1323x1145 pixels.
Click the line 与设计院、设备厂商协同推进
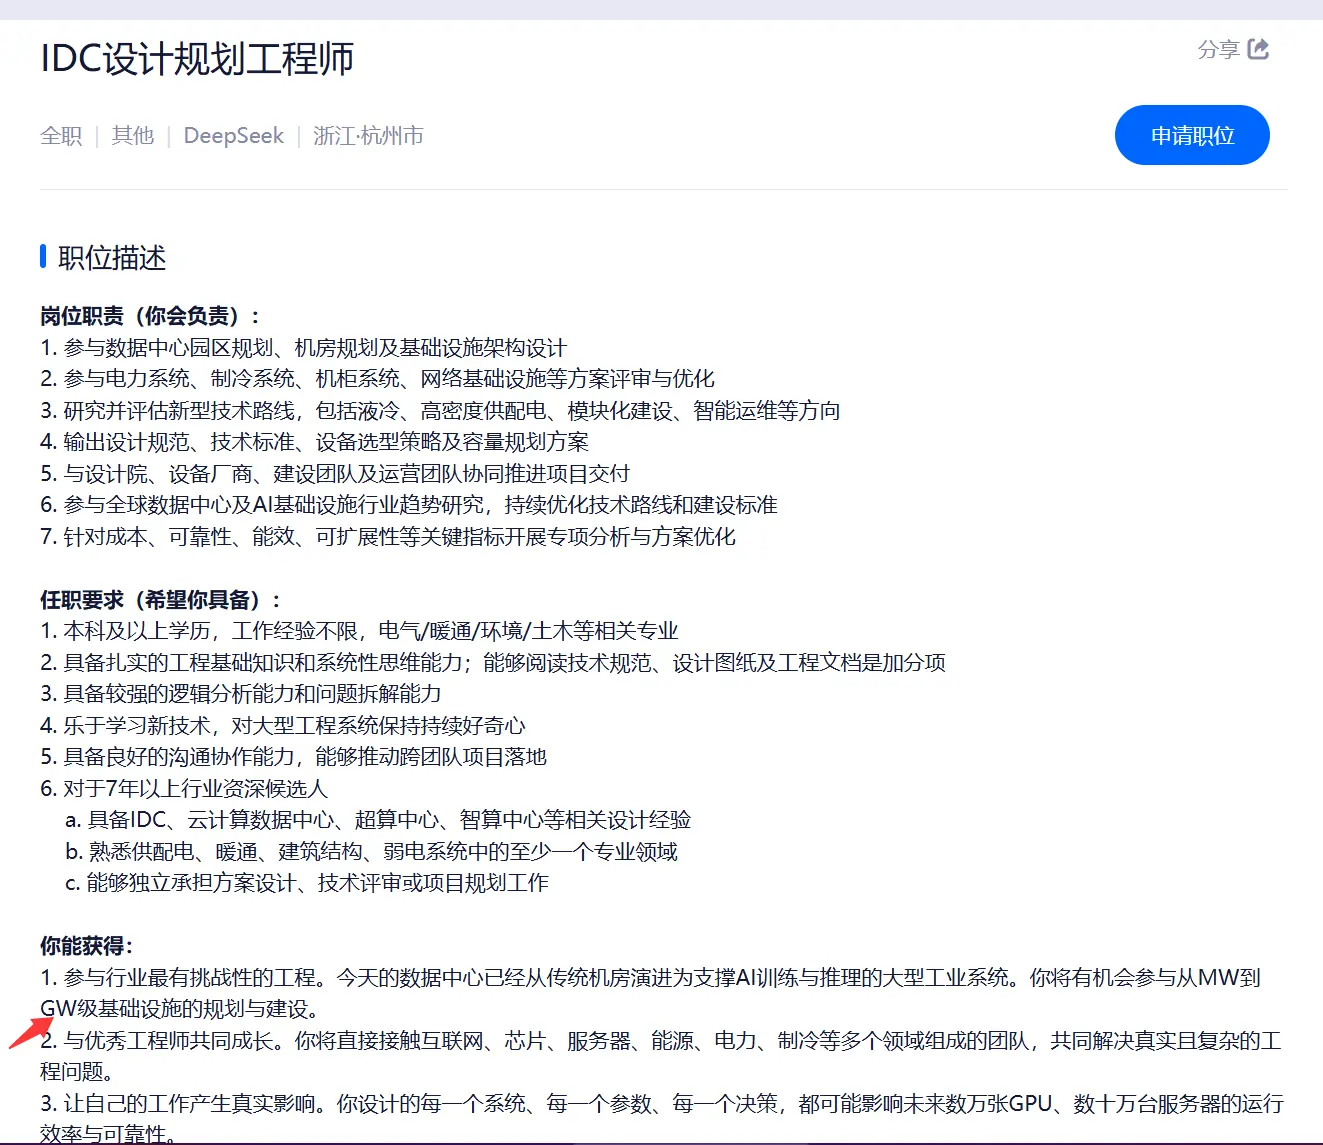click(x=336, y=474)
